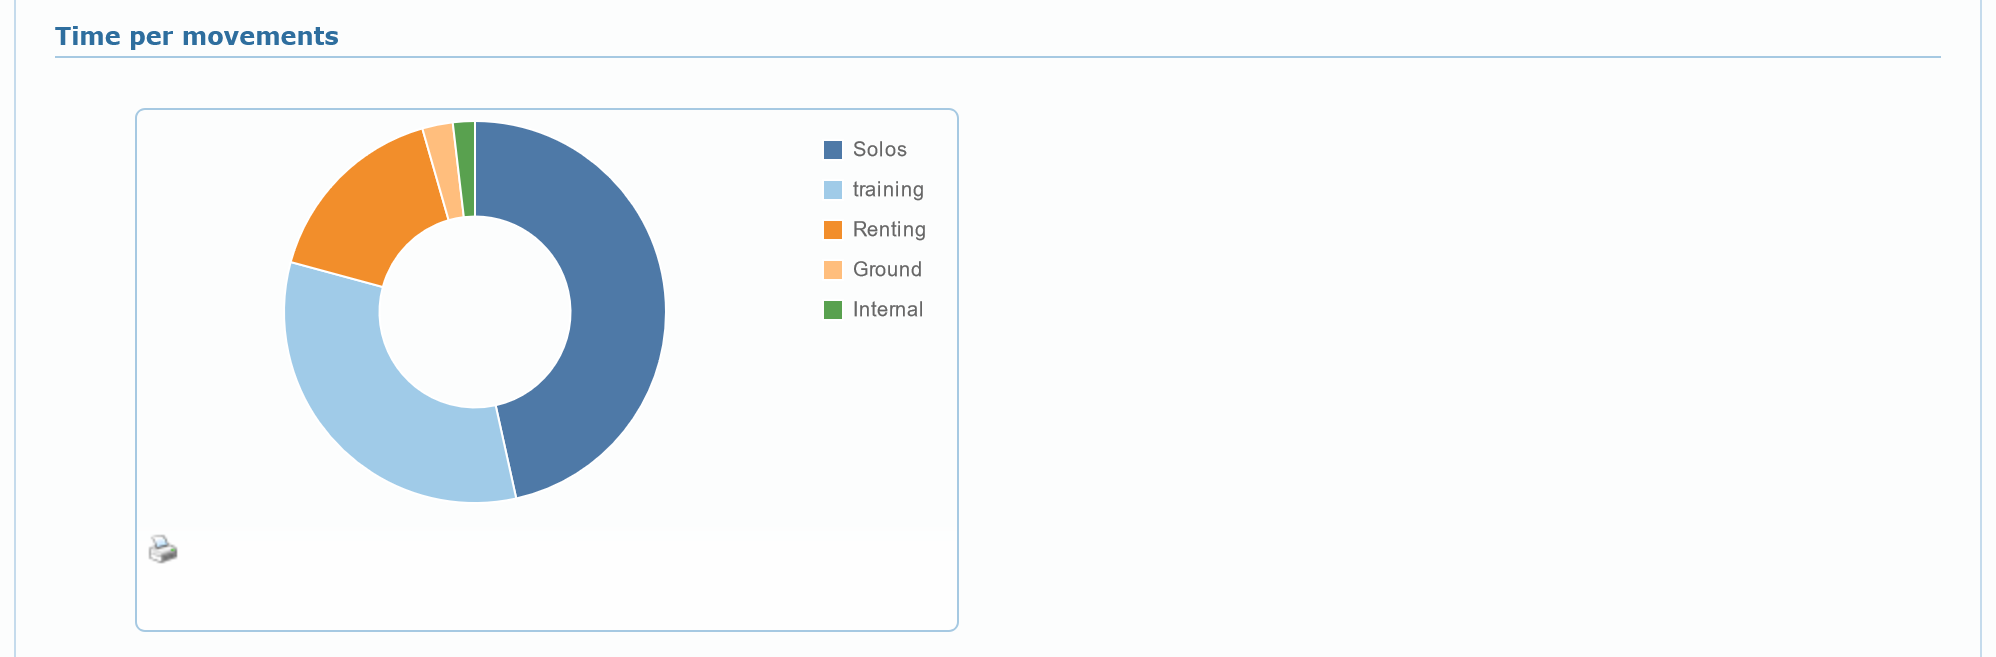Click the orange Renting legend swatch

click(833, 230)
